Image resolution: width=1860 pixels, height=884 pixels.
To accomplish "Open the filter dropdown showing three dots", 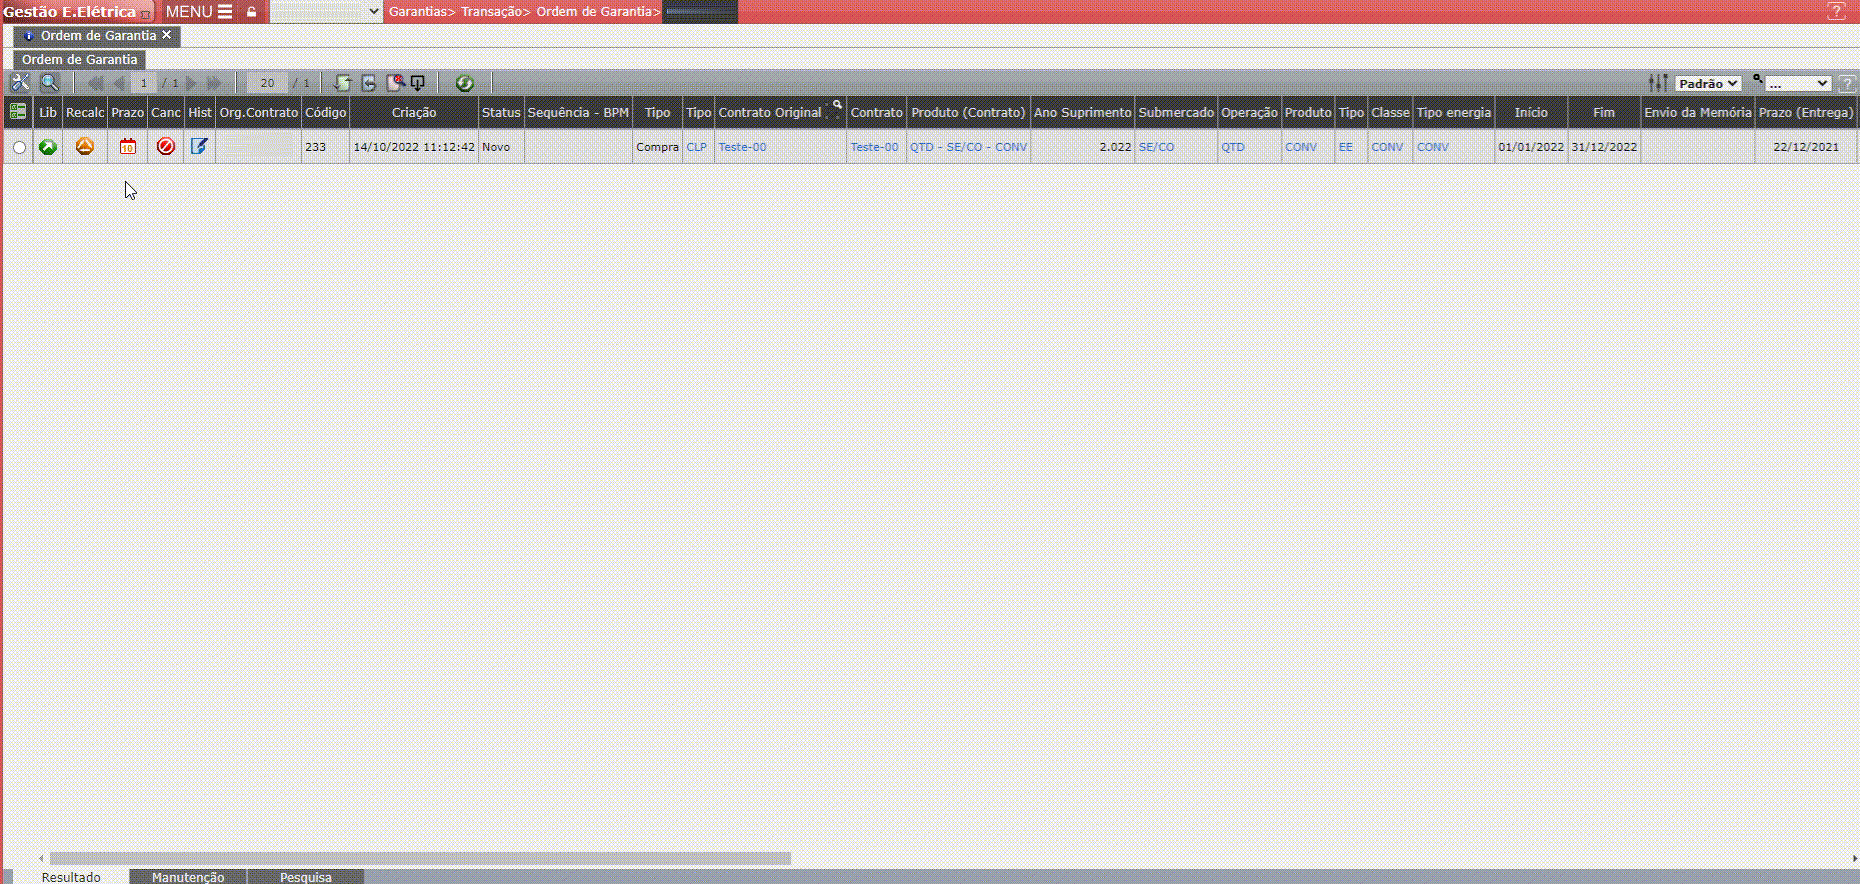I will (1797, 84).
